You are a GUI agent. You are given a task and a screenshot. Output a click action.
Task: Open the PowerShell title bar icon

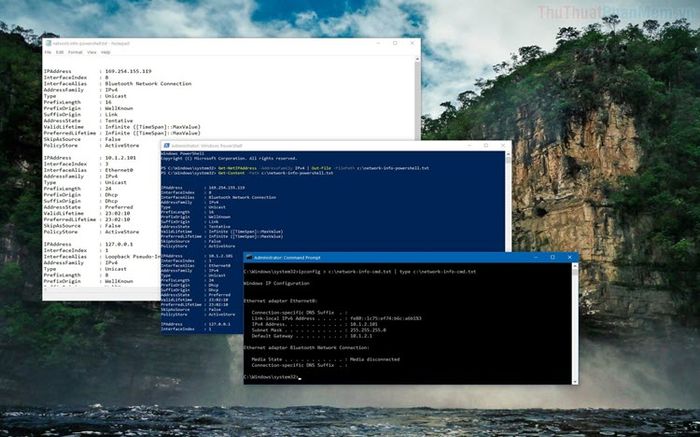[167, 146]
